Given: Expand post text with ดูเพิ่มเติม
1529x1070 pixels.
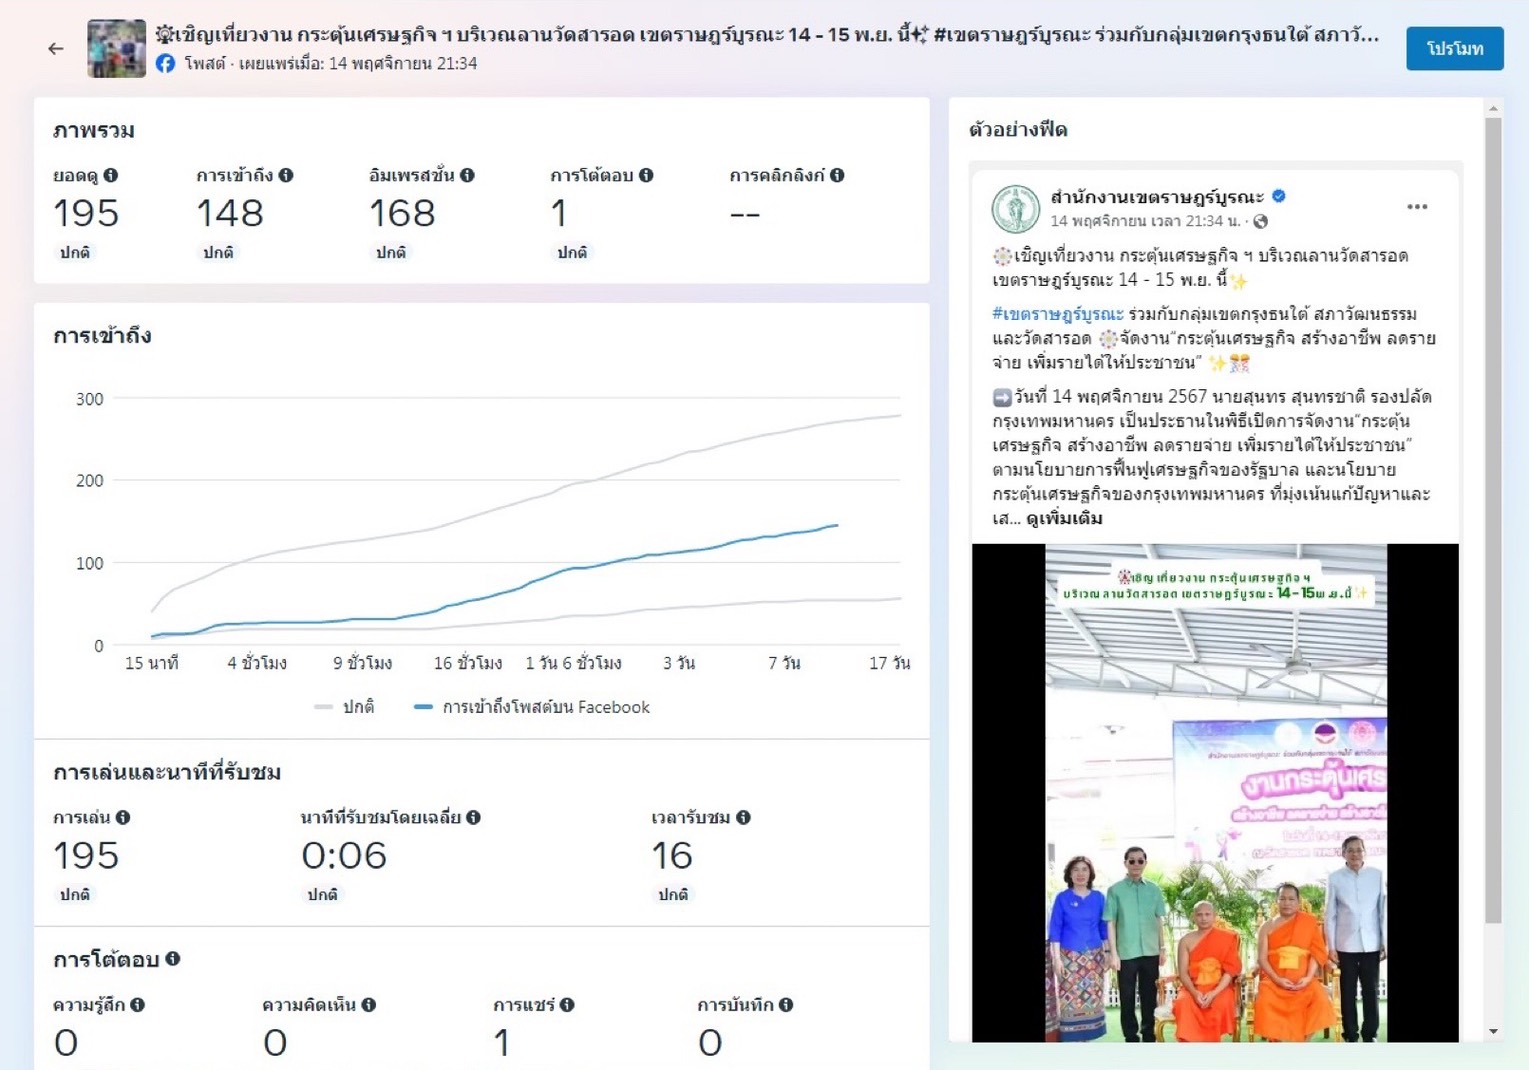Looking at the screenshot, I should (1064, 518).
